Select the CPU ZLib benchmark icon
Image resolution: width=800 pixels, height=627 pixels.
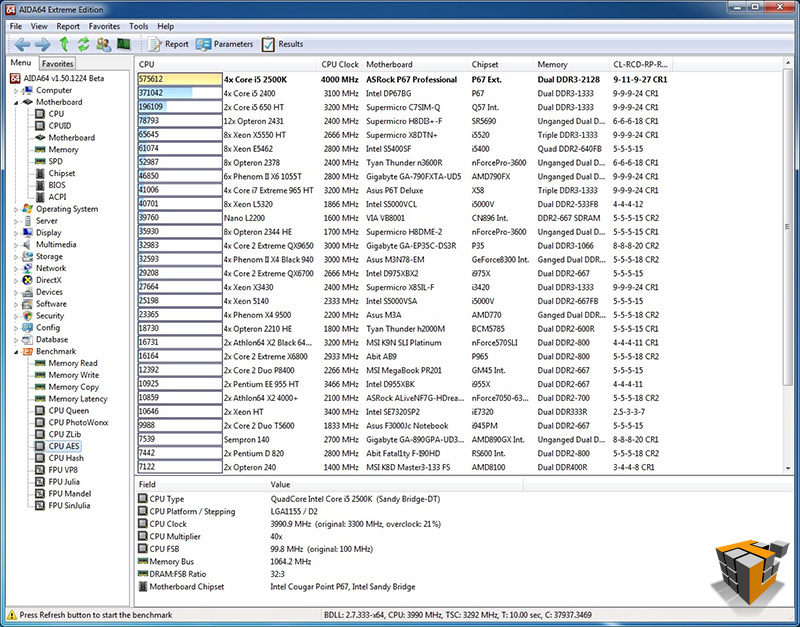click(x=40, y=434)
